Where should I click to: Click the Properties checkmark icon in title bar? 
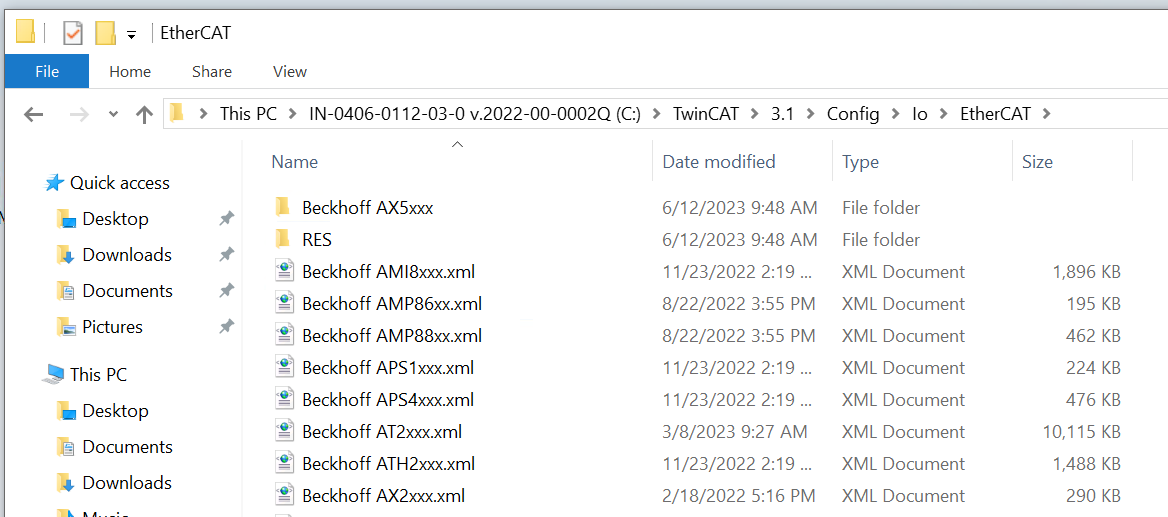tap(72, 33)
